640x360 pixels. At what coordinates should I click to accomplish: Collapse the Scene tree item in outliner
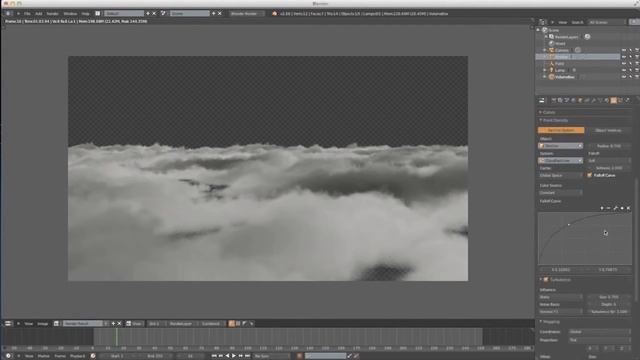(538, 30)
